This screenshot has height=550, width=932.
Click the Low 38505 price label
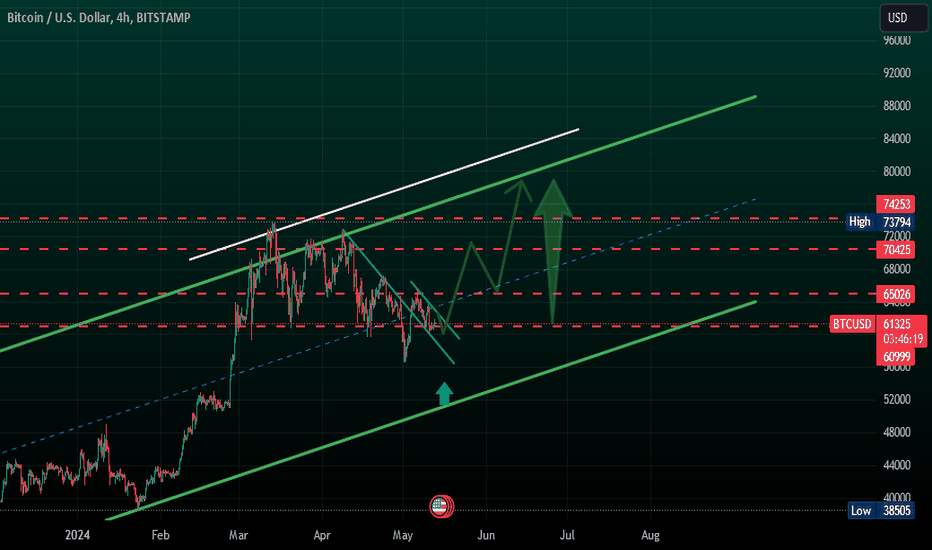point(881,510)
